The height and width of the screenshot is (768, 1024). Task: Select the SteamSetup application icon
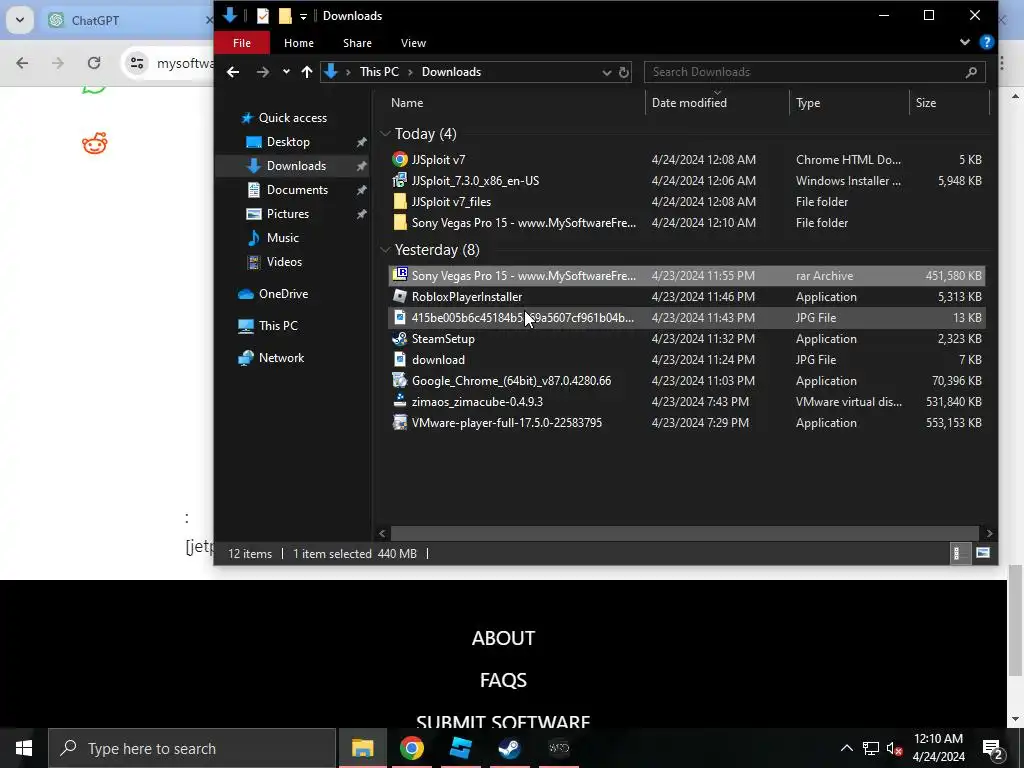400,338
